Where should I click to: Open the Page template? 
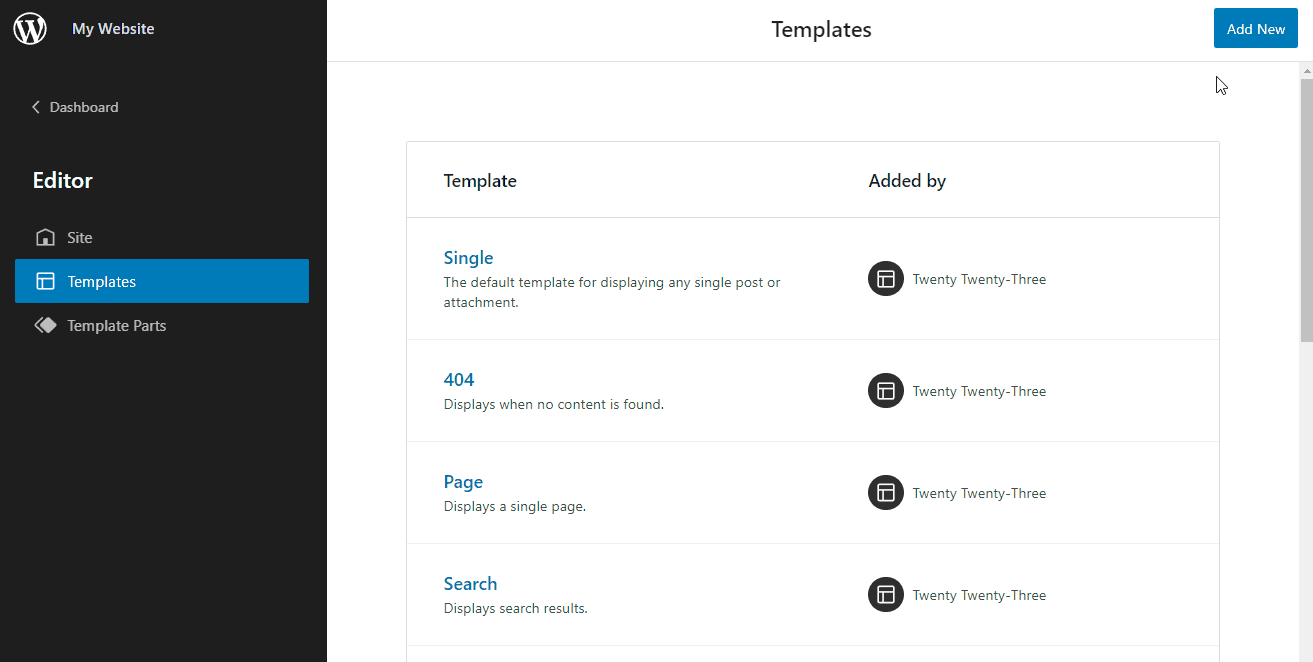463,481
